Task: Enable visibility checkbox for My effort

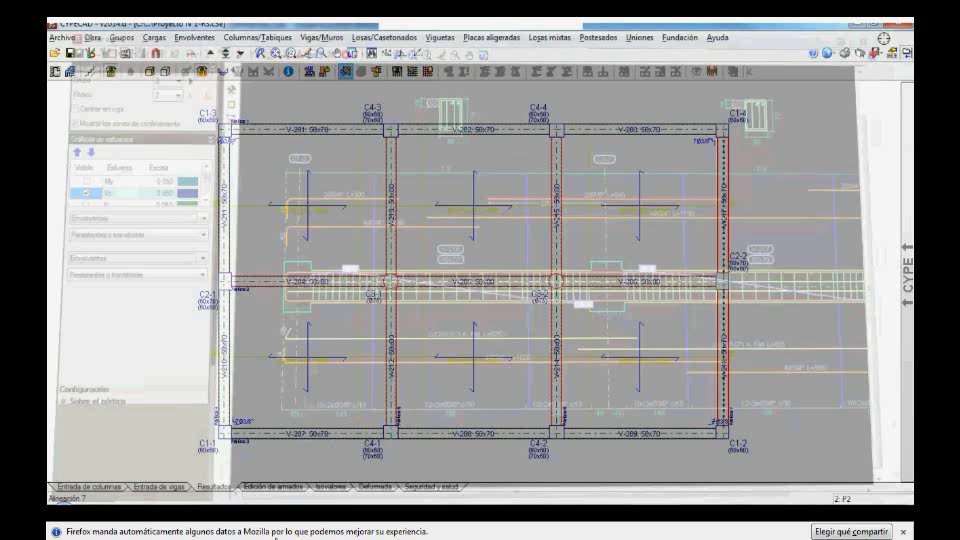Action: point(86,181)
